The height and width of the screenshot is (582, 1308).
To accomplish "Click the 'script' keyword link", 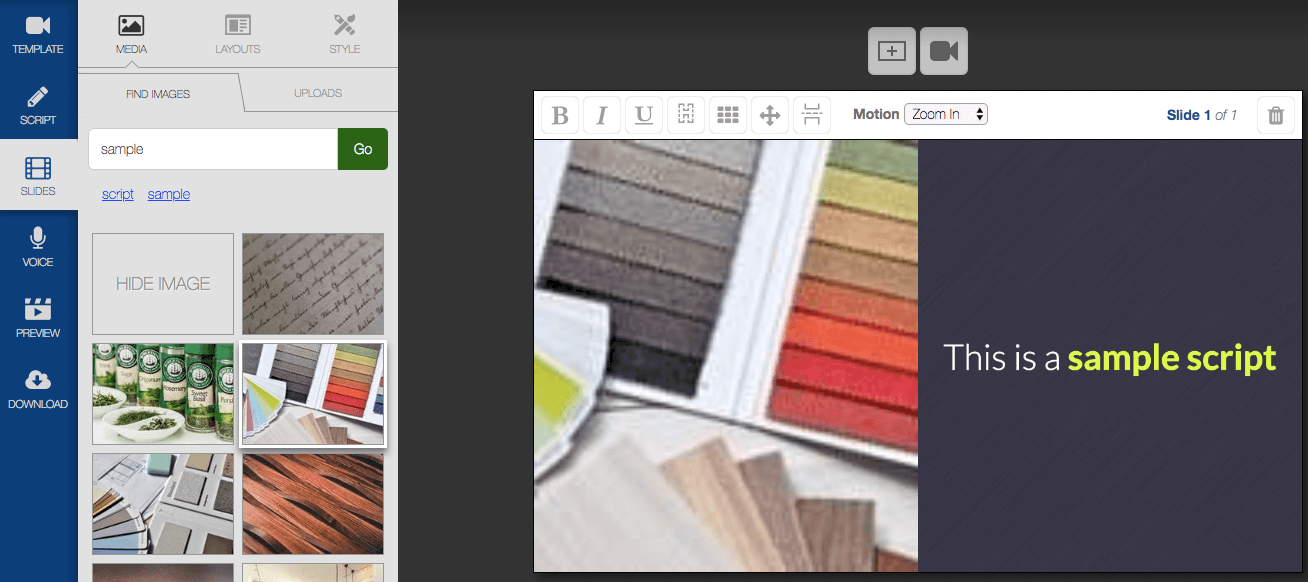I will (118, 194).
